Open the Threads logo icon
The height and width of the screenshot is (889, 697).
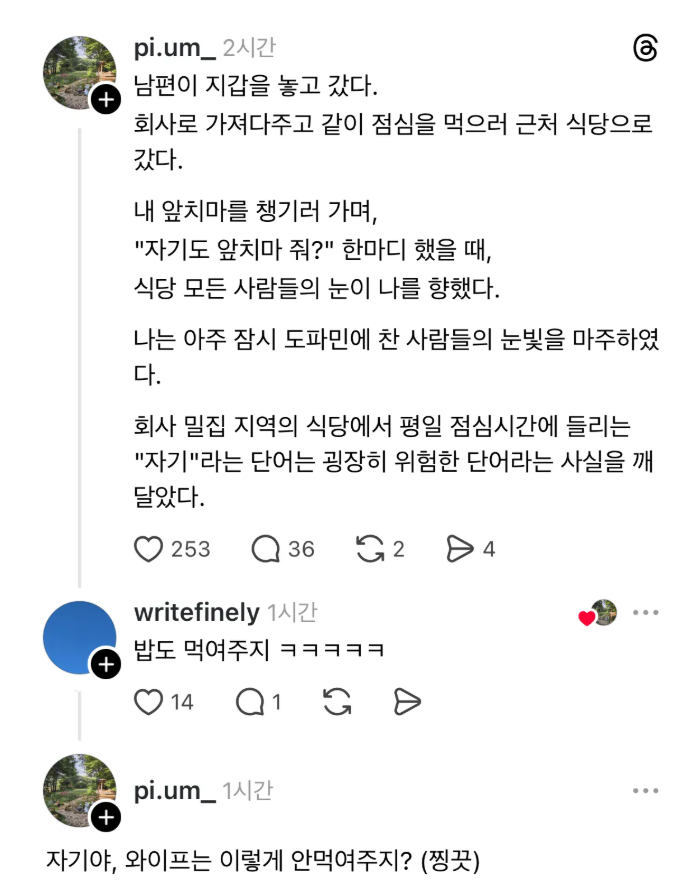click(x=646, y=48)
